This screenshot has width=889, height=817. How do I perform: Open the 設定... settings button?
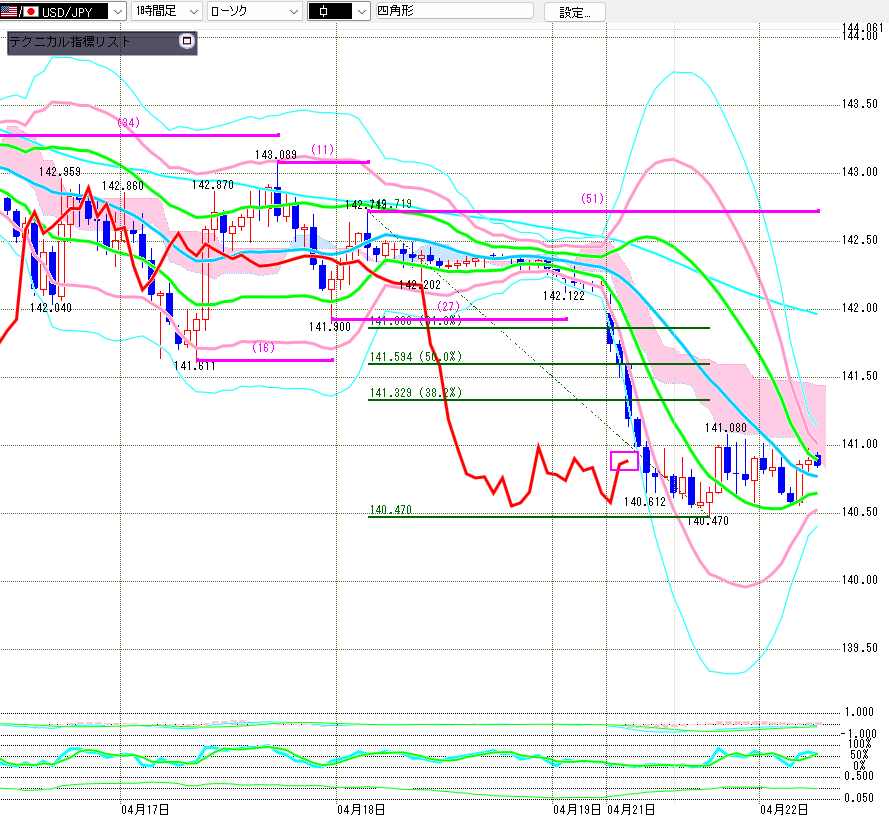point(575,12)
